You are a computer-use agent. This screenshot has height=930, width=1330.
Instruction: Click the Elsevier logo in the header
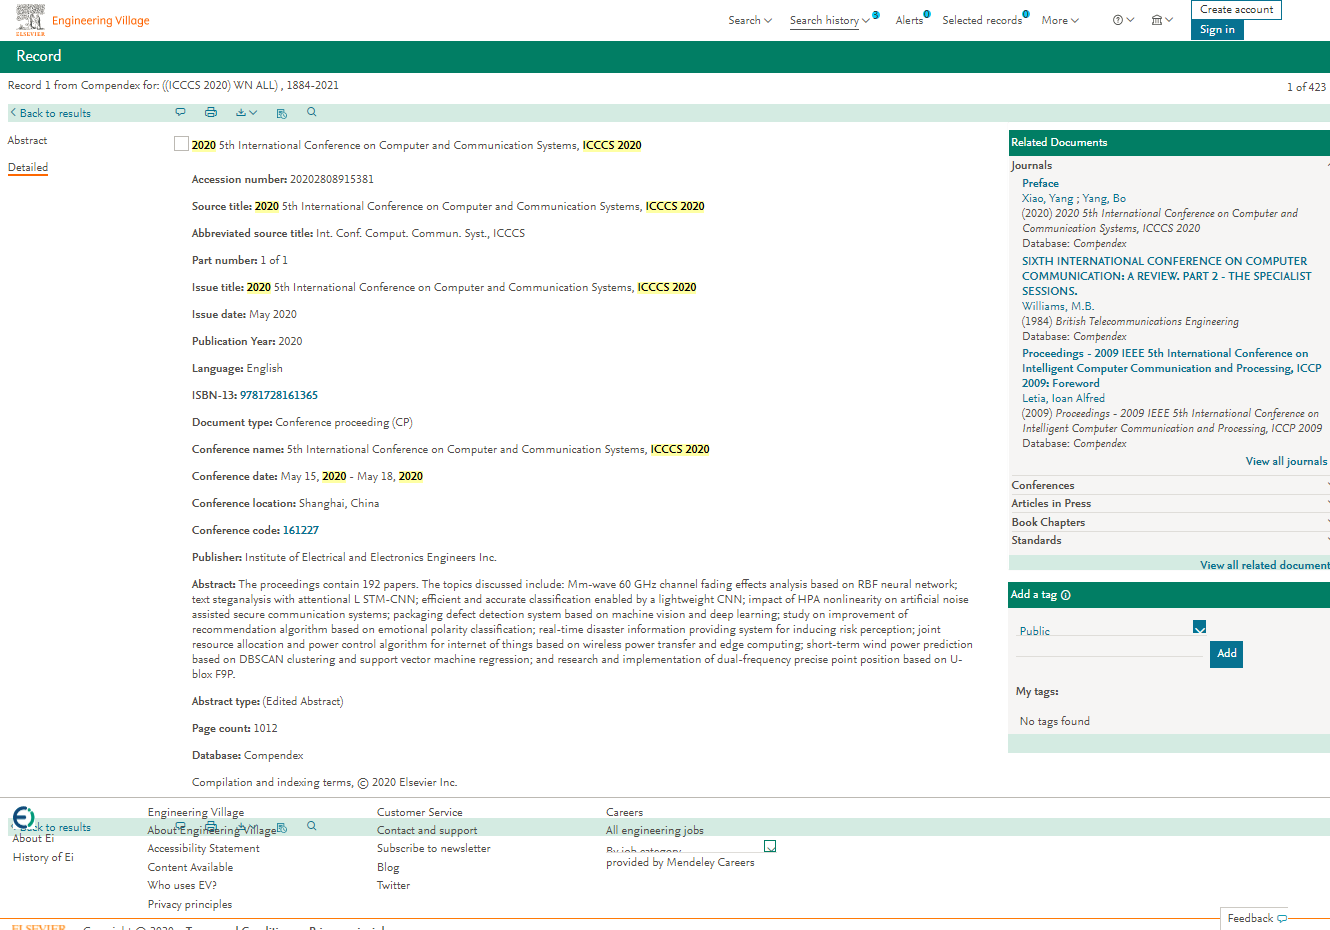[x=30, y=20]
